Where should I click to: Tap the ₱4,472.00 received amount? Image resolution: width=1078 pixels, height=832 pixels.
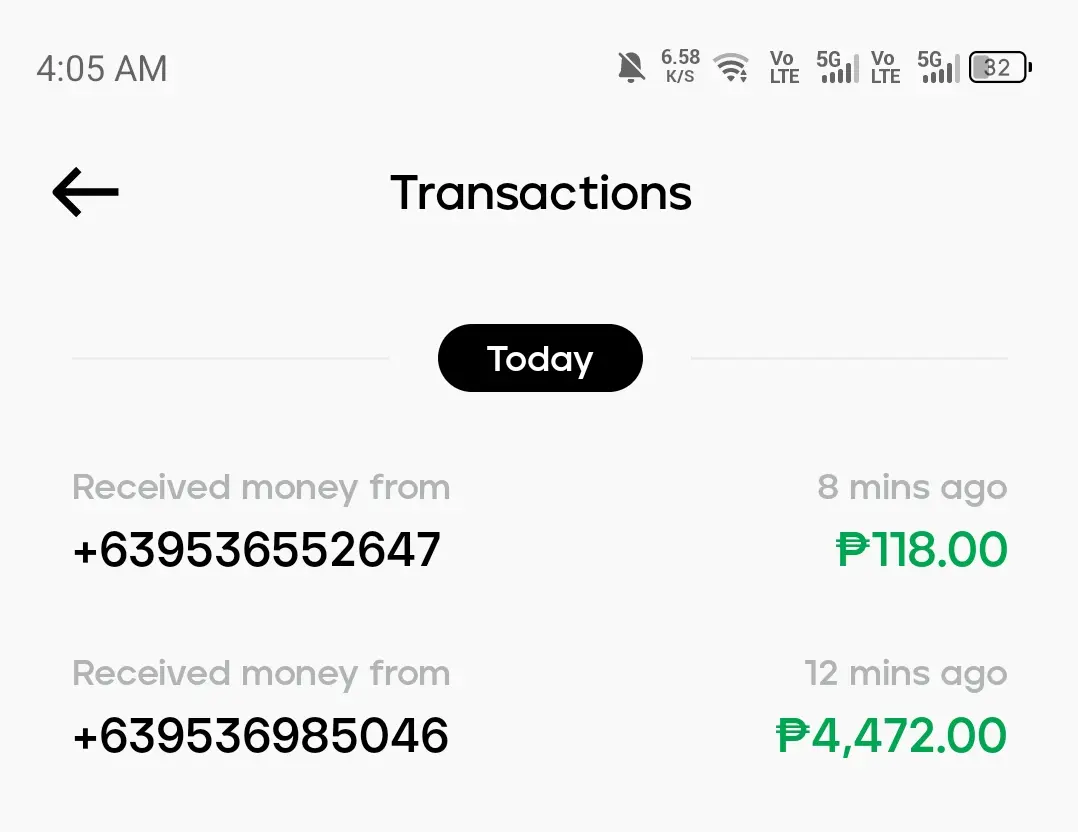click(x=892, y=736)
